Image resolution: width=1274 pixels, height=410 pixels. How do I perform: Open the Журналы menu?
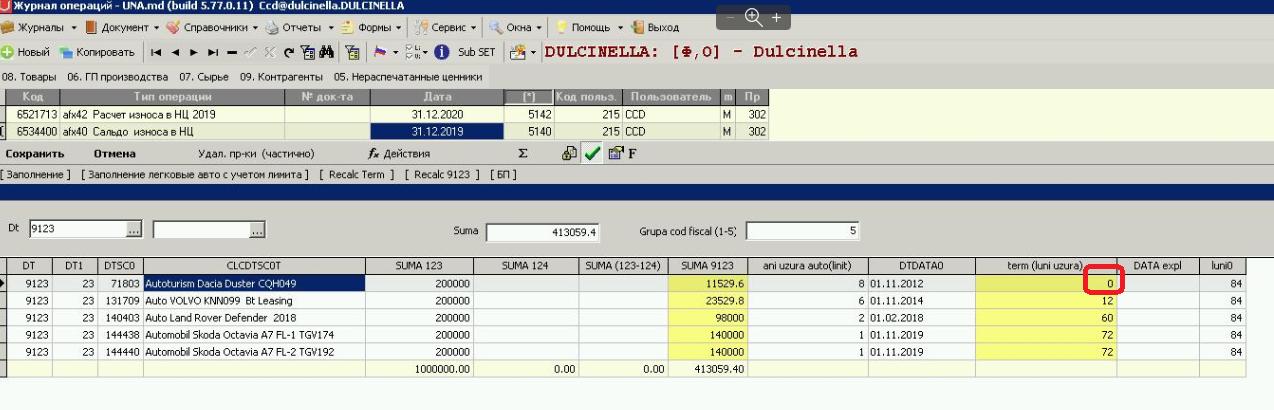(39, 27)
